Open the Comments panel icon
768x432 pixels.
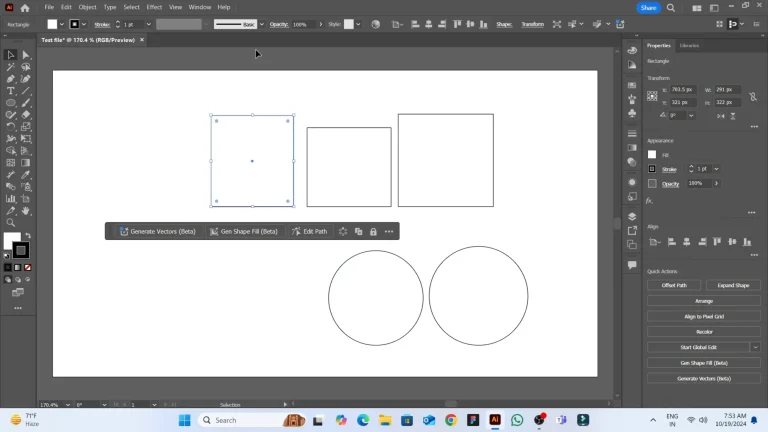point(632,265)
